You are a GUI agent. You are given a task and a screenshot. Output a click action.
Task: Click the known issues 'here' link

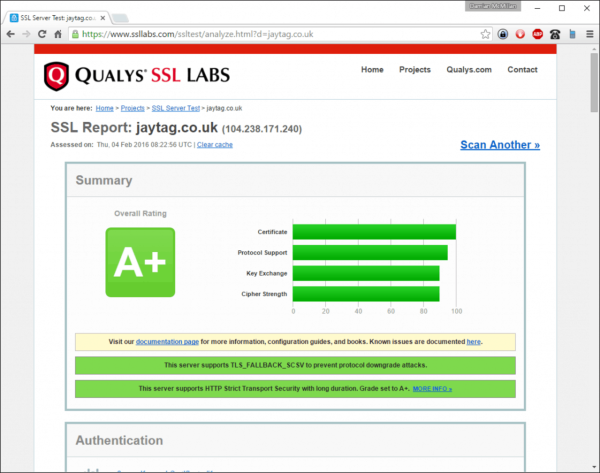473,342
